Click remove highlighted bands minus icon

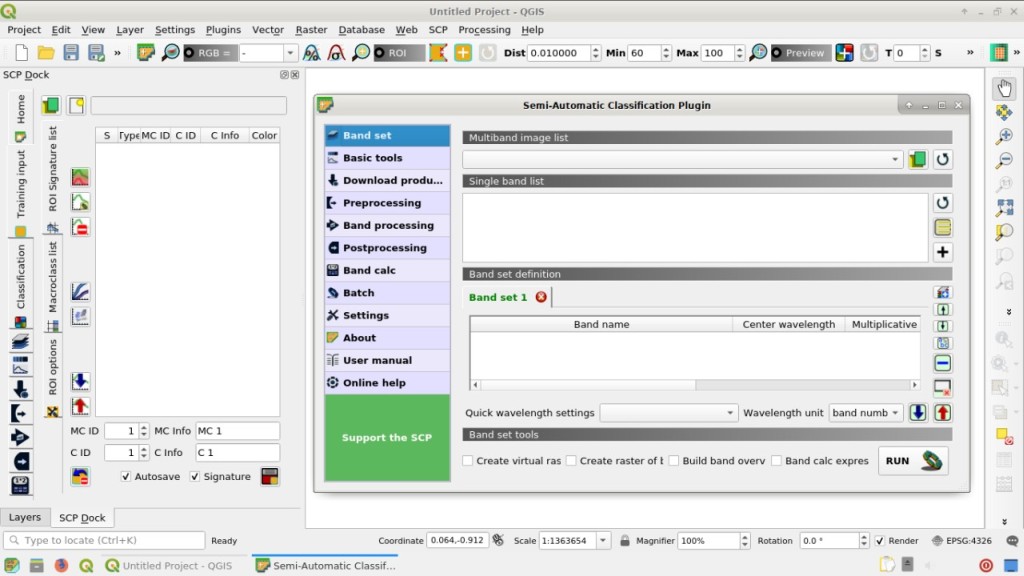942,363
